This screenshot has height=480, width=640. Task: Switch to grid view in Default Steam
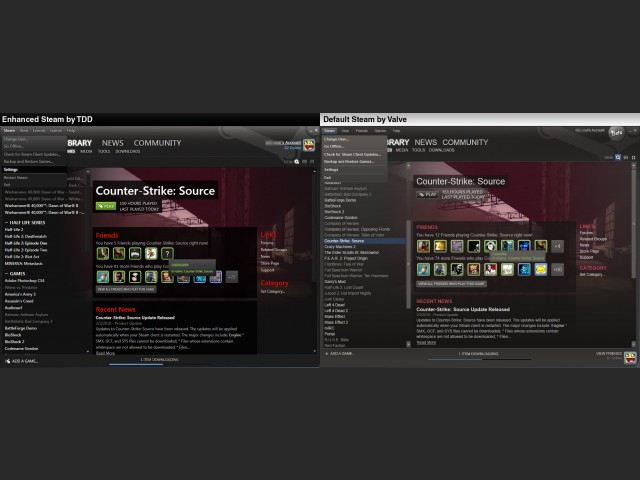coord(633,157)
